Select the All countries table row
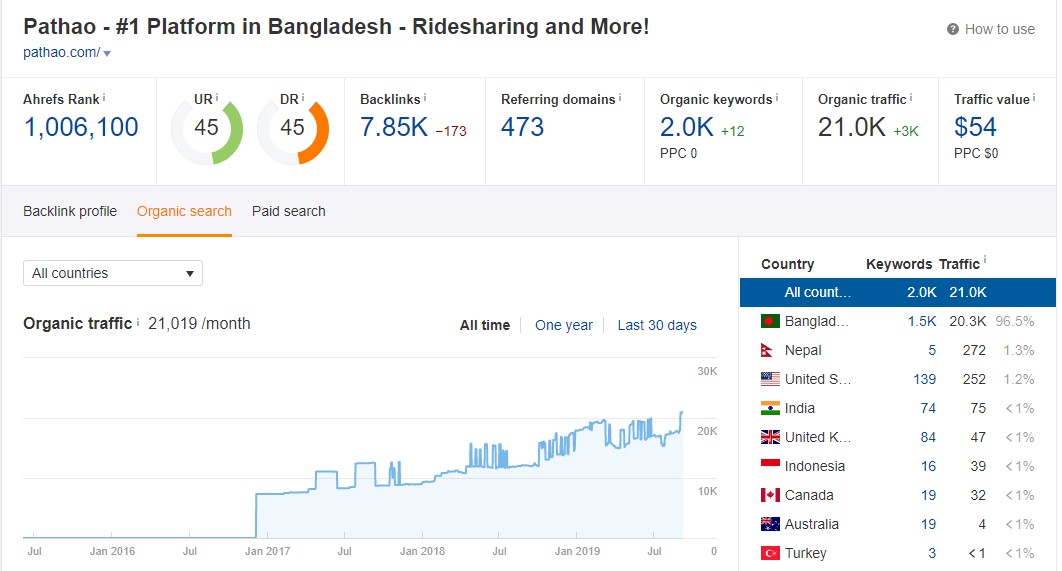The height and width of the screenshot is (571, 1062). click(x=897, y=293)
